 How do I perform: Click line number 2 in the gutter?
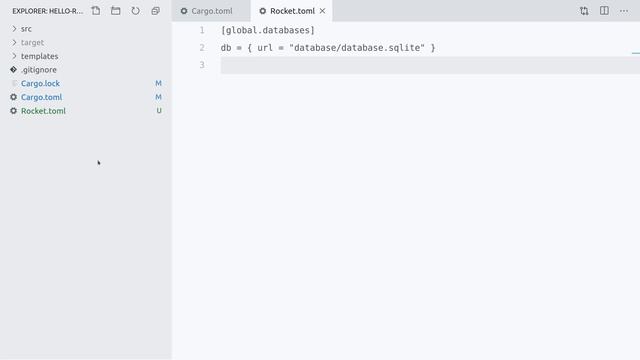tap(202, 48)
